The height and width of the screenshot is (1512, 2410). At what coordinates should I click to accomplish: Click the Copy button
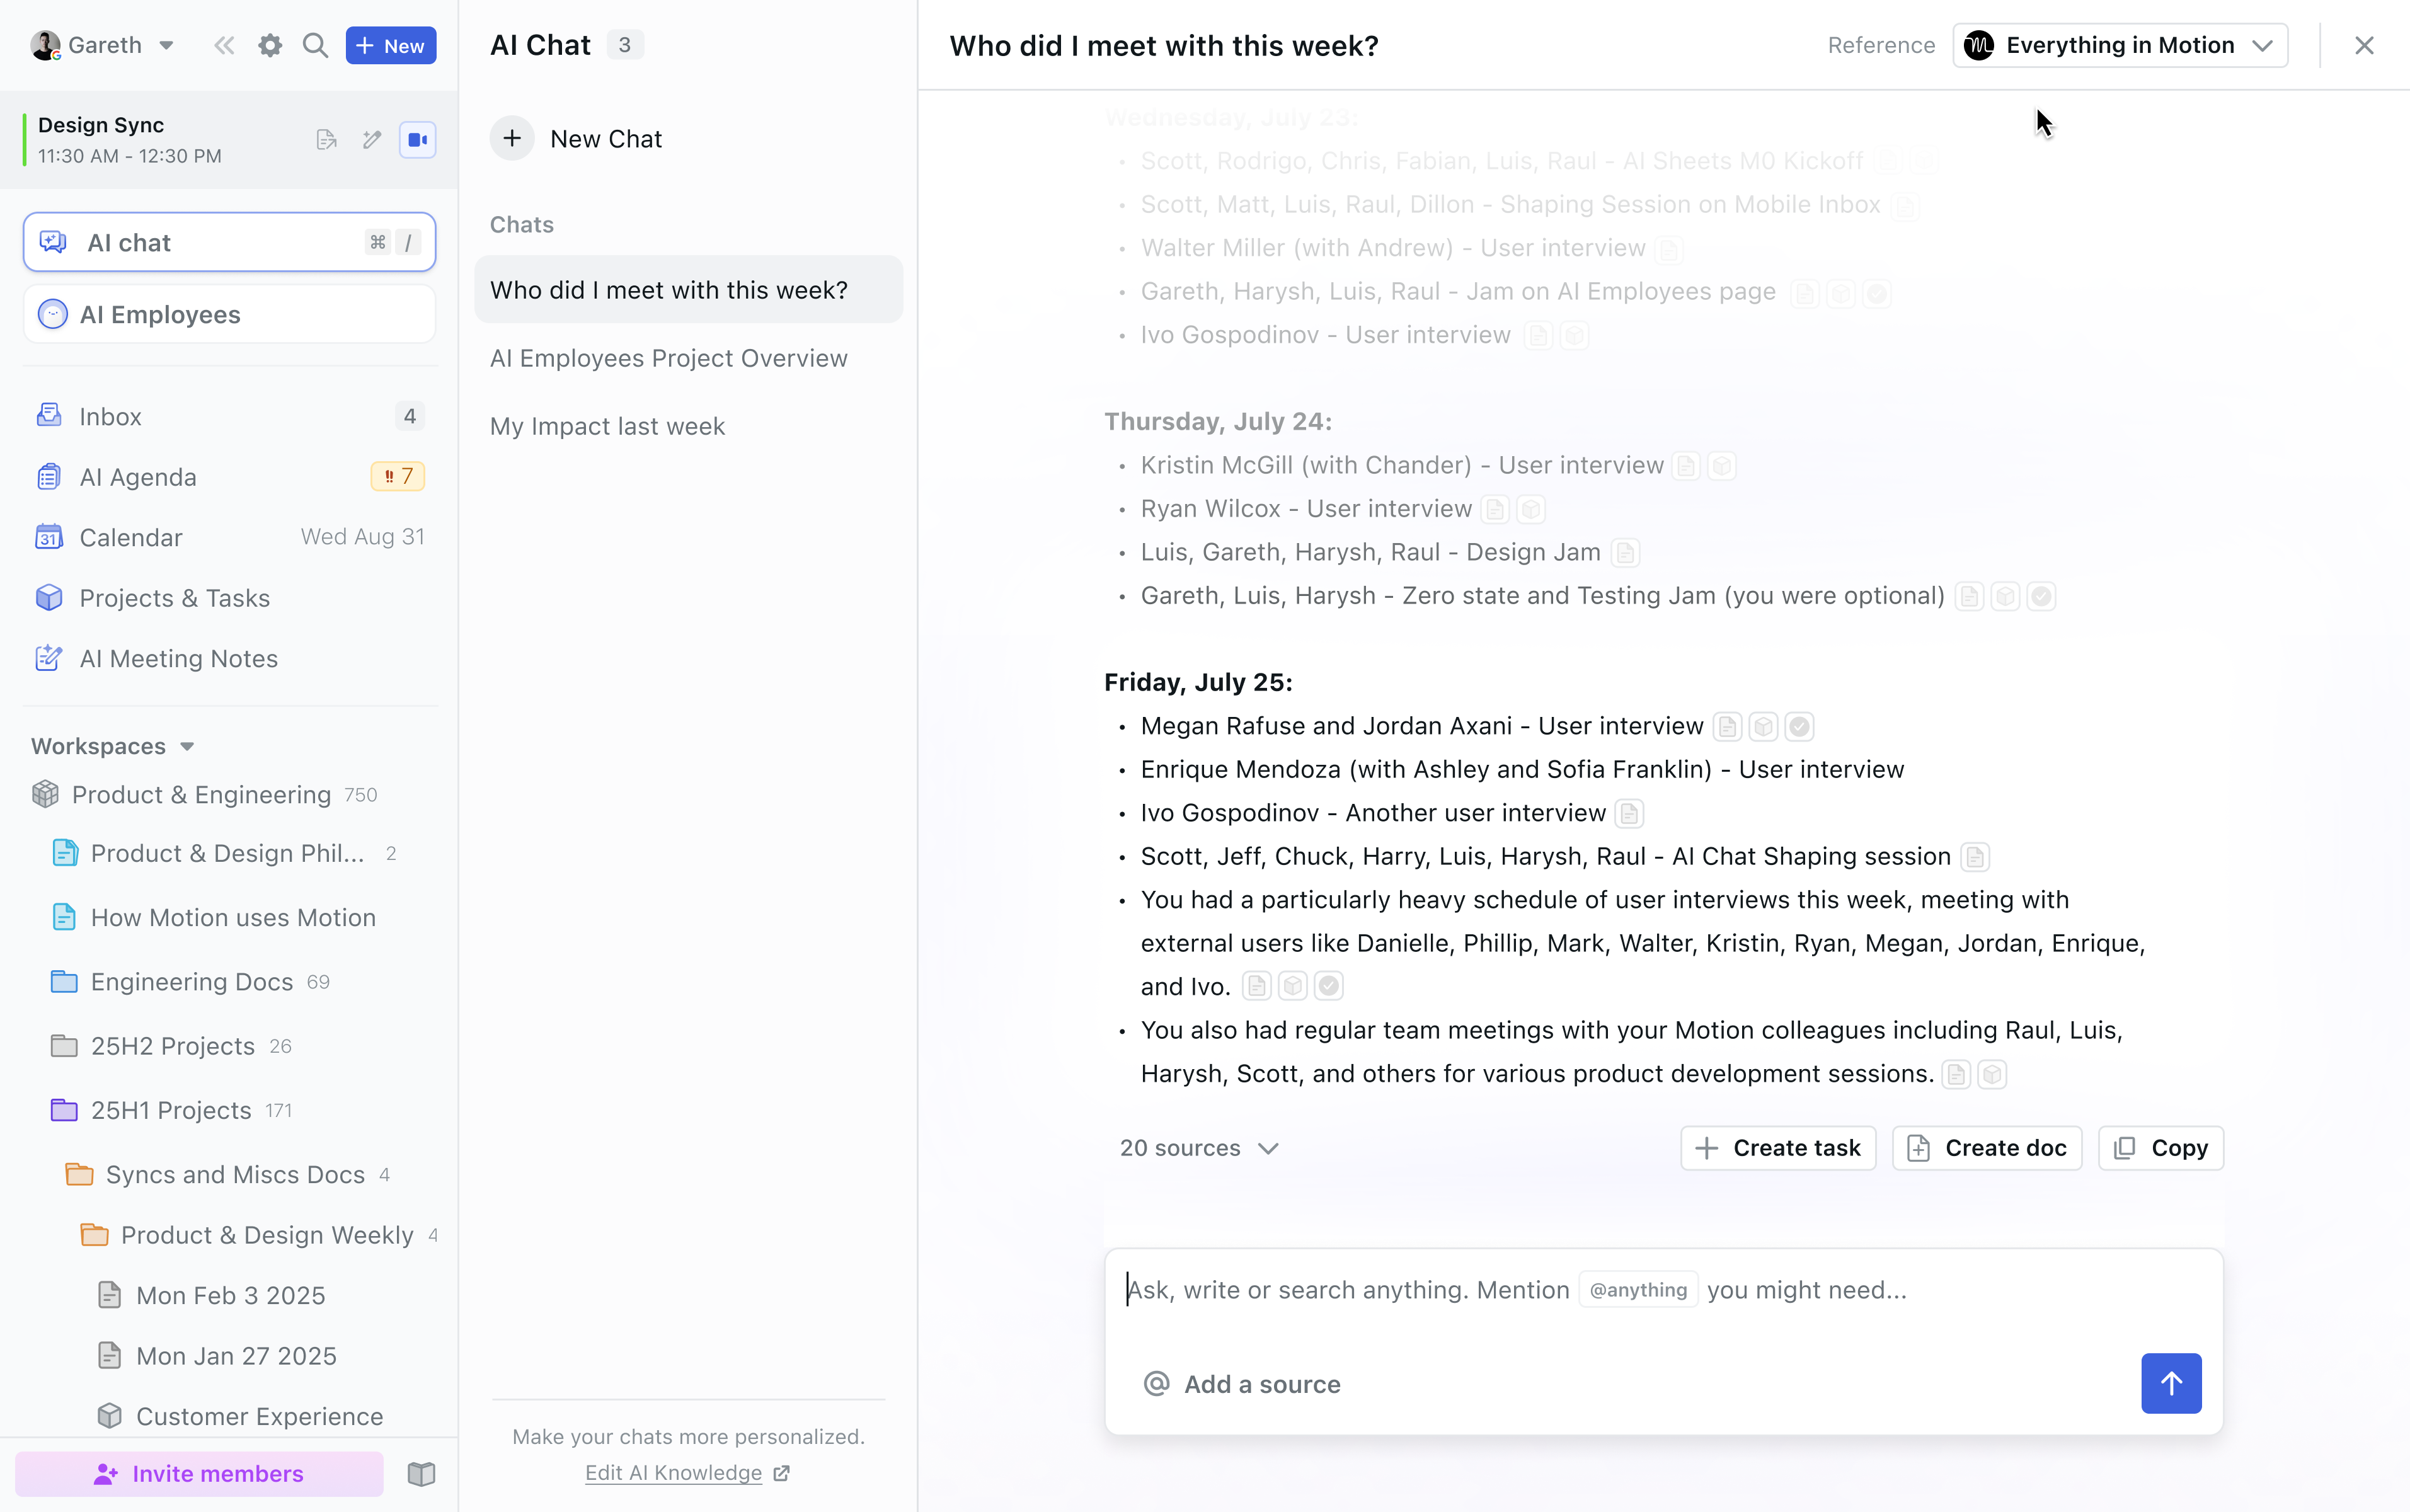coord(2160,1148)
